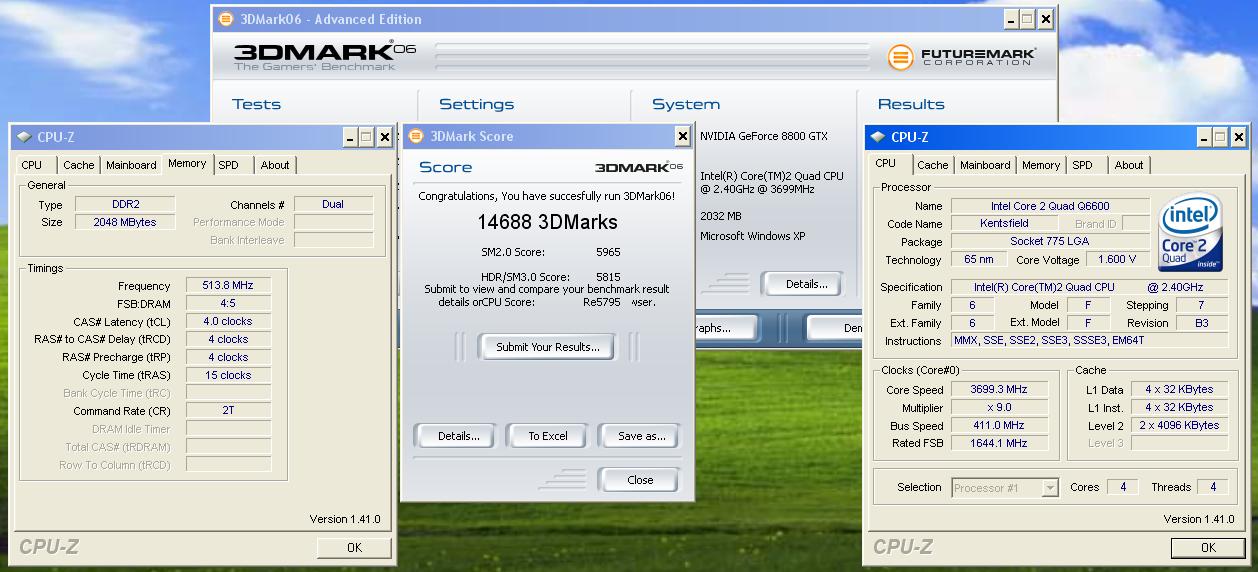Click the right CPU-Z window title icon
1258x572 pixels.
[878, 137]
